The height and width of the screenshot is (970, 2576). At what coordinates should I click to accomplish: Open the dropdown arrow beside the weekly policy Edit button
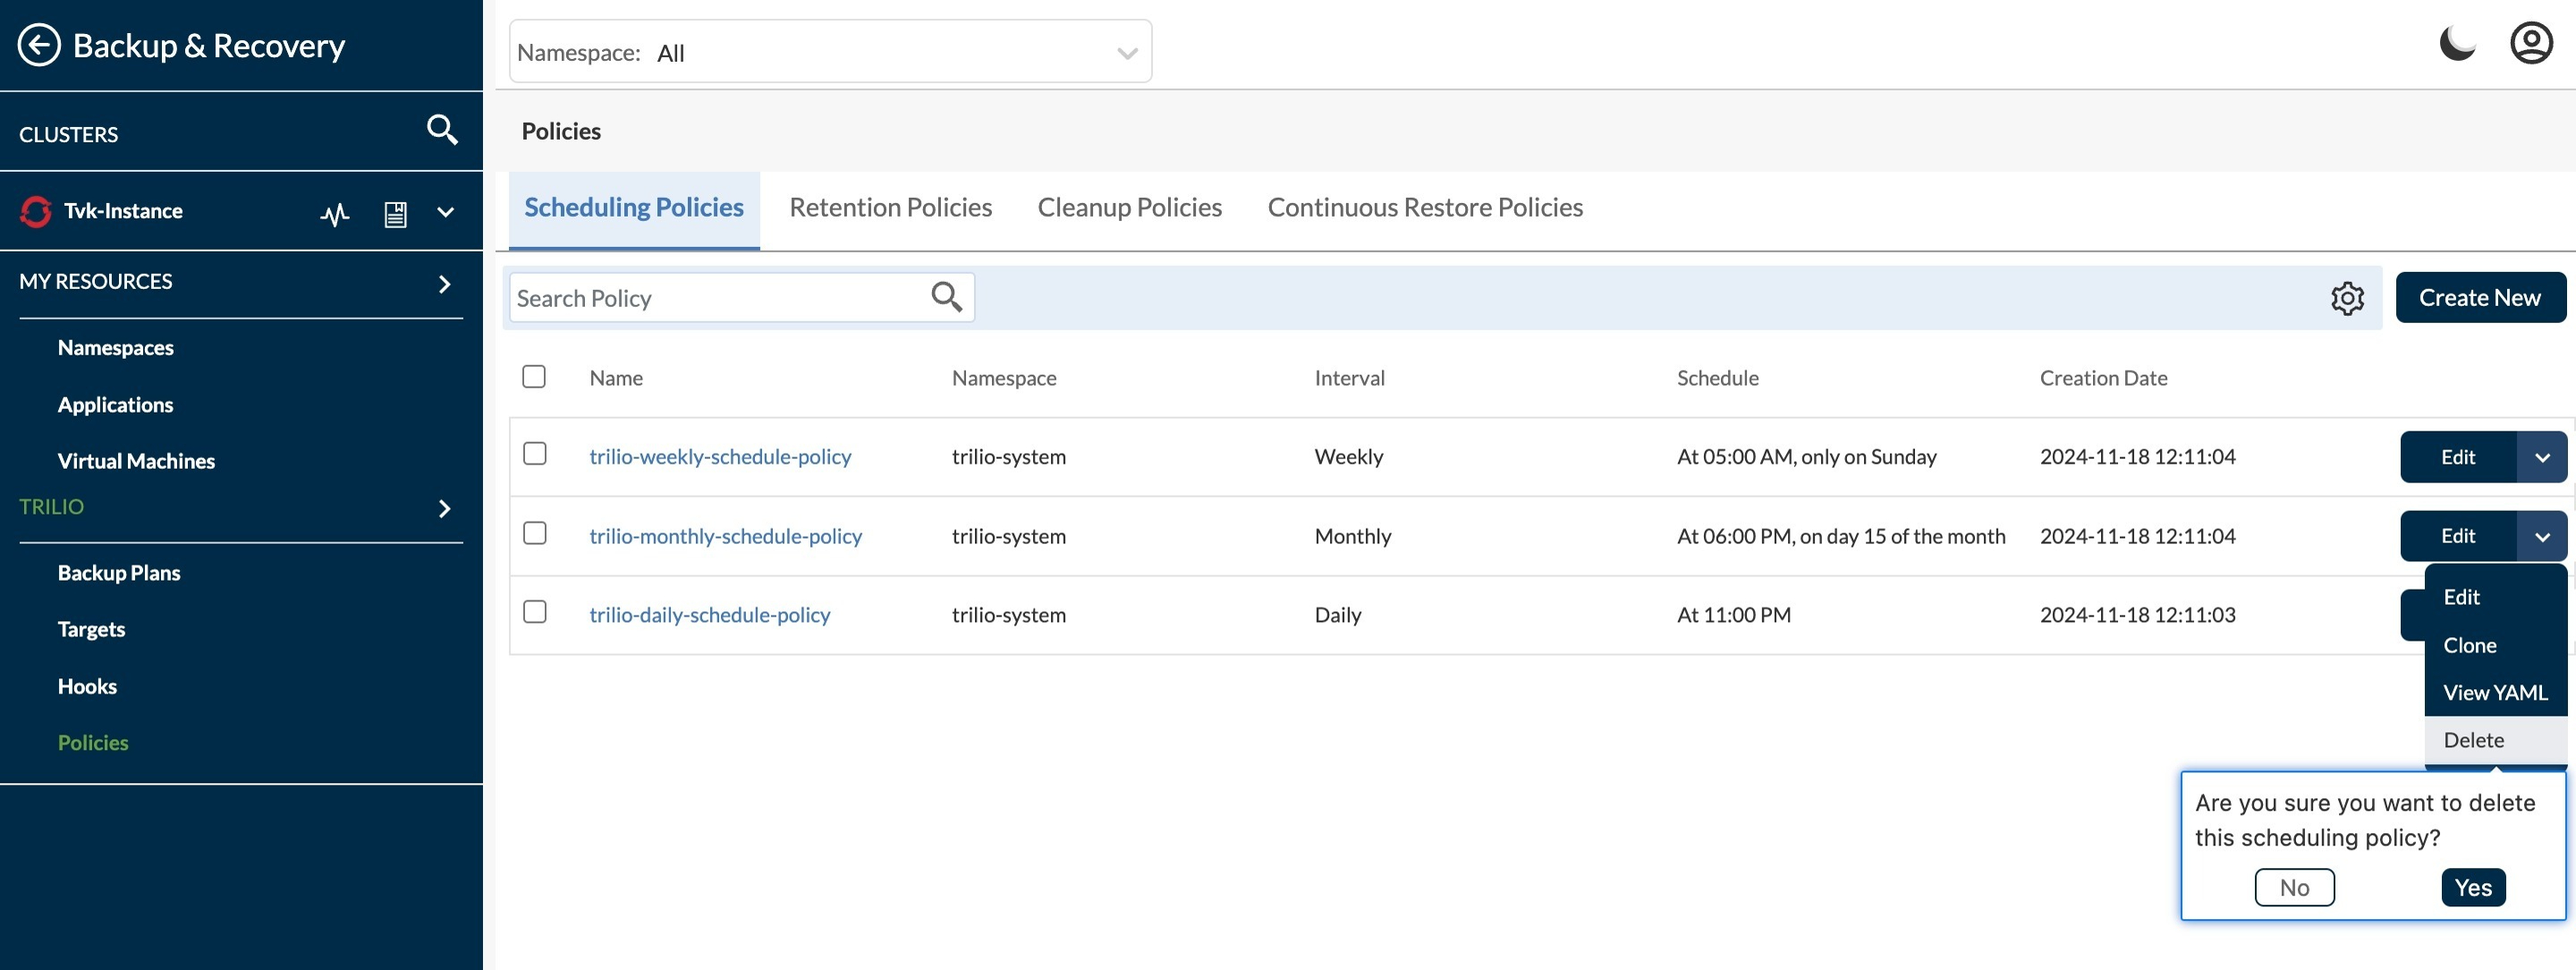click(2543, 457)
